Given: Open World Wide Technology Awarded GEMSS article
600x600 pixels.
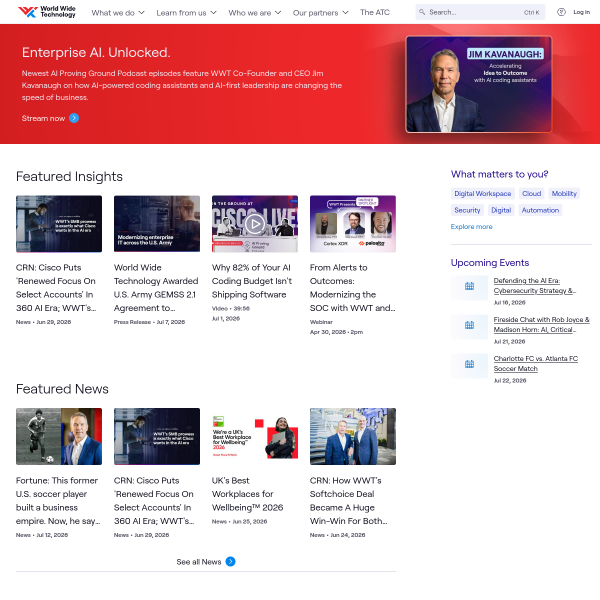Looking at the screenshot, I should coord(156,288).
